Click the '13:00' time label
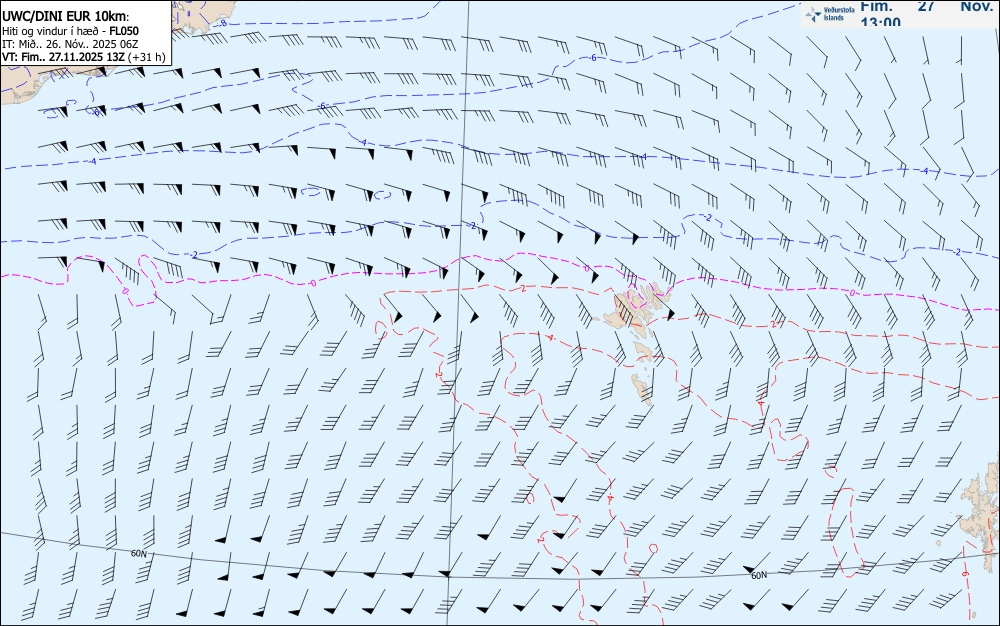 click(x=881, y=22)
